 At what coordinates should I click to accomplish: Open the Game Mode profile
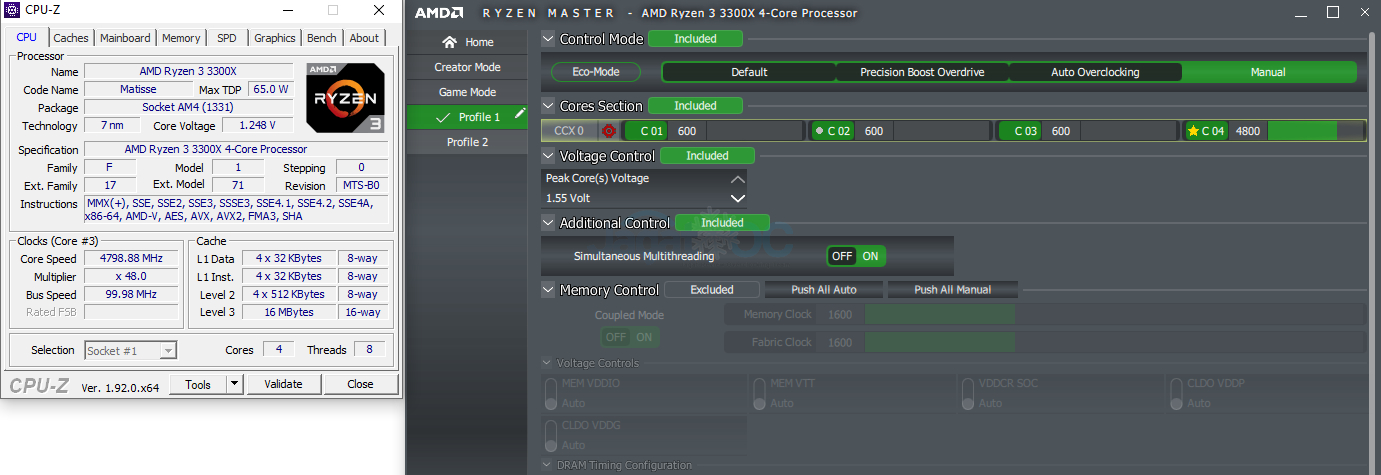click(467, 92)
